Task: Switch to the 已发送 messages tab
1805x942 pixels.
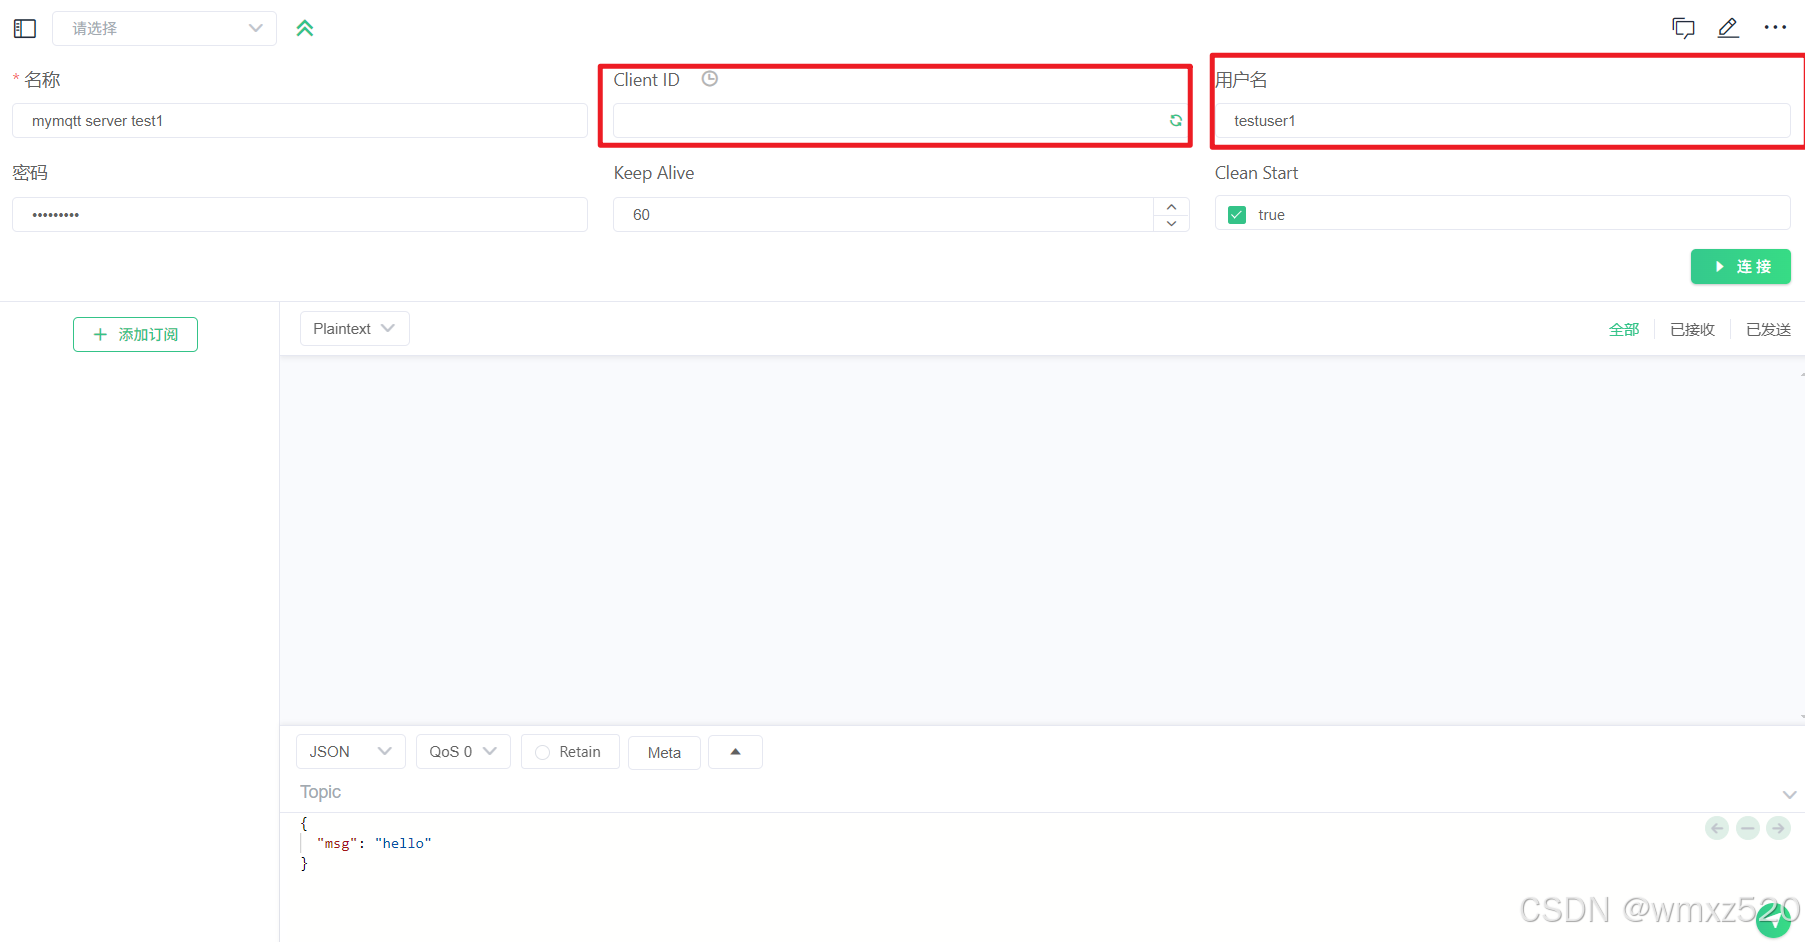Action: [1768, 328]
